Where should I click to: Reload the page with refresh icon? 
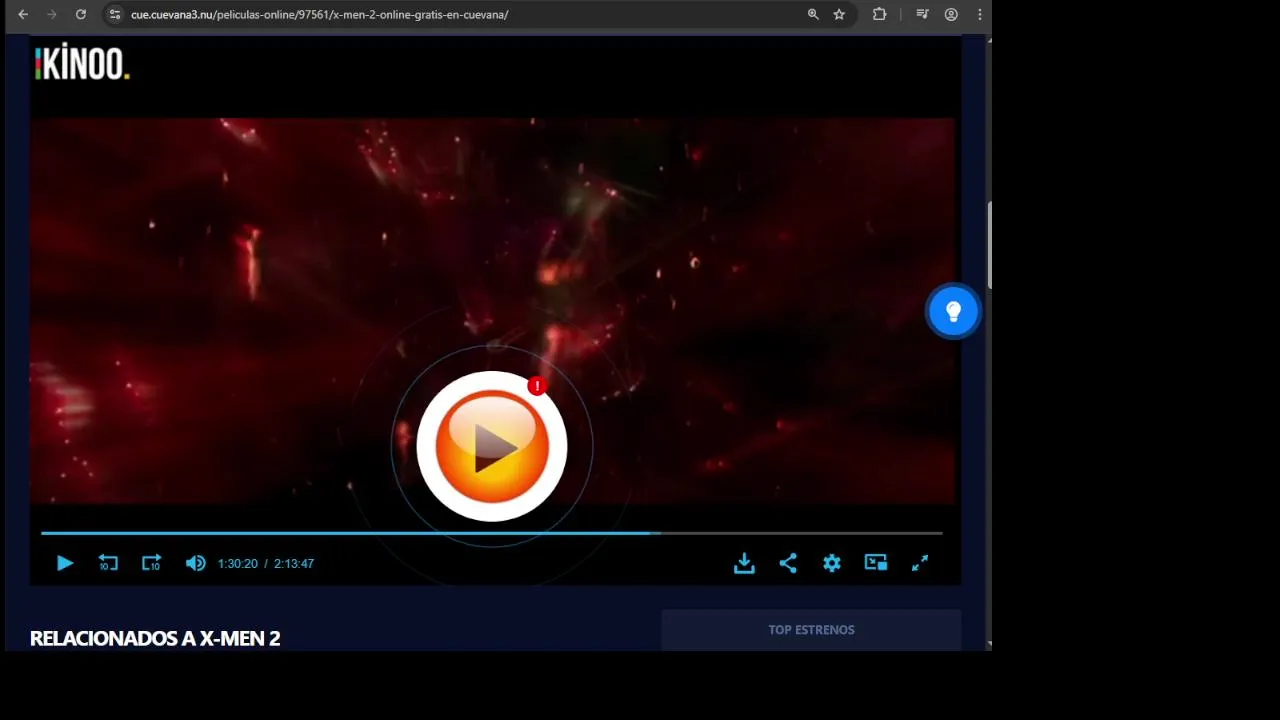click(81, 15)
